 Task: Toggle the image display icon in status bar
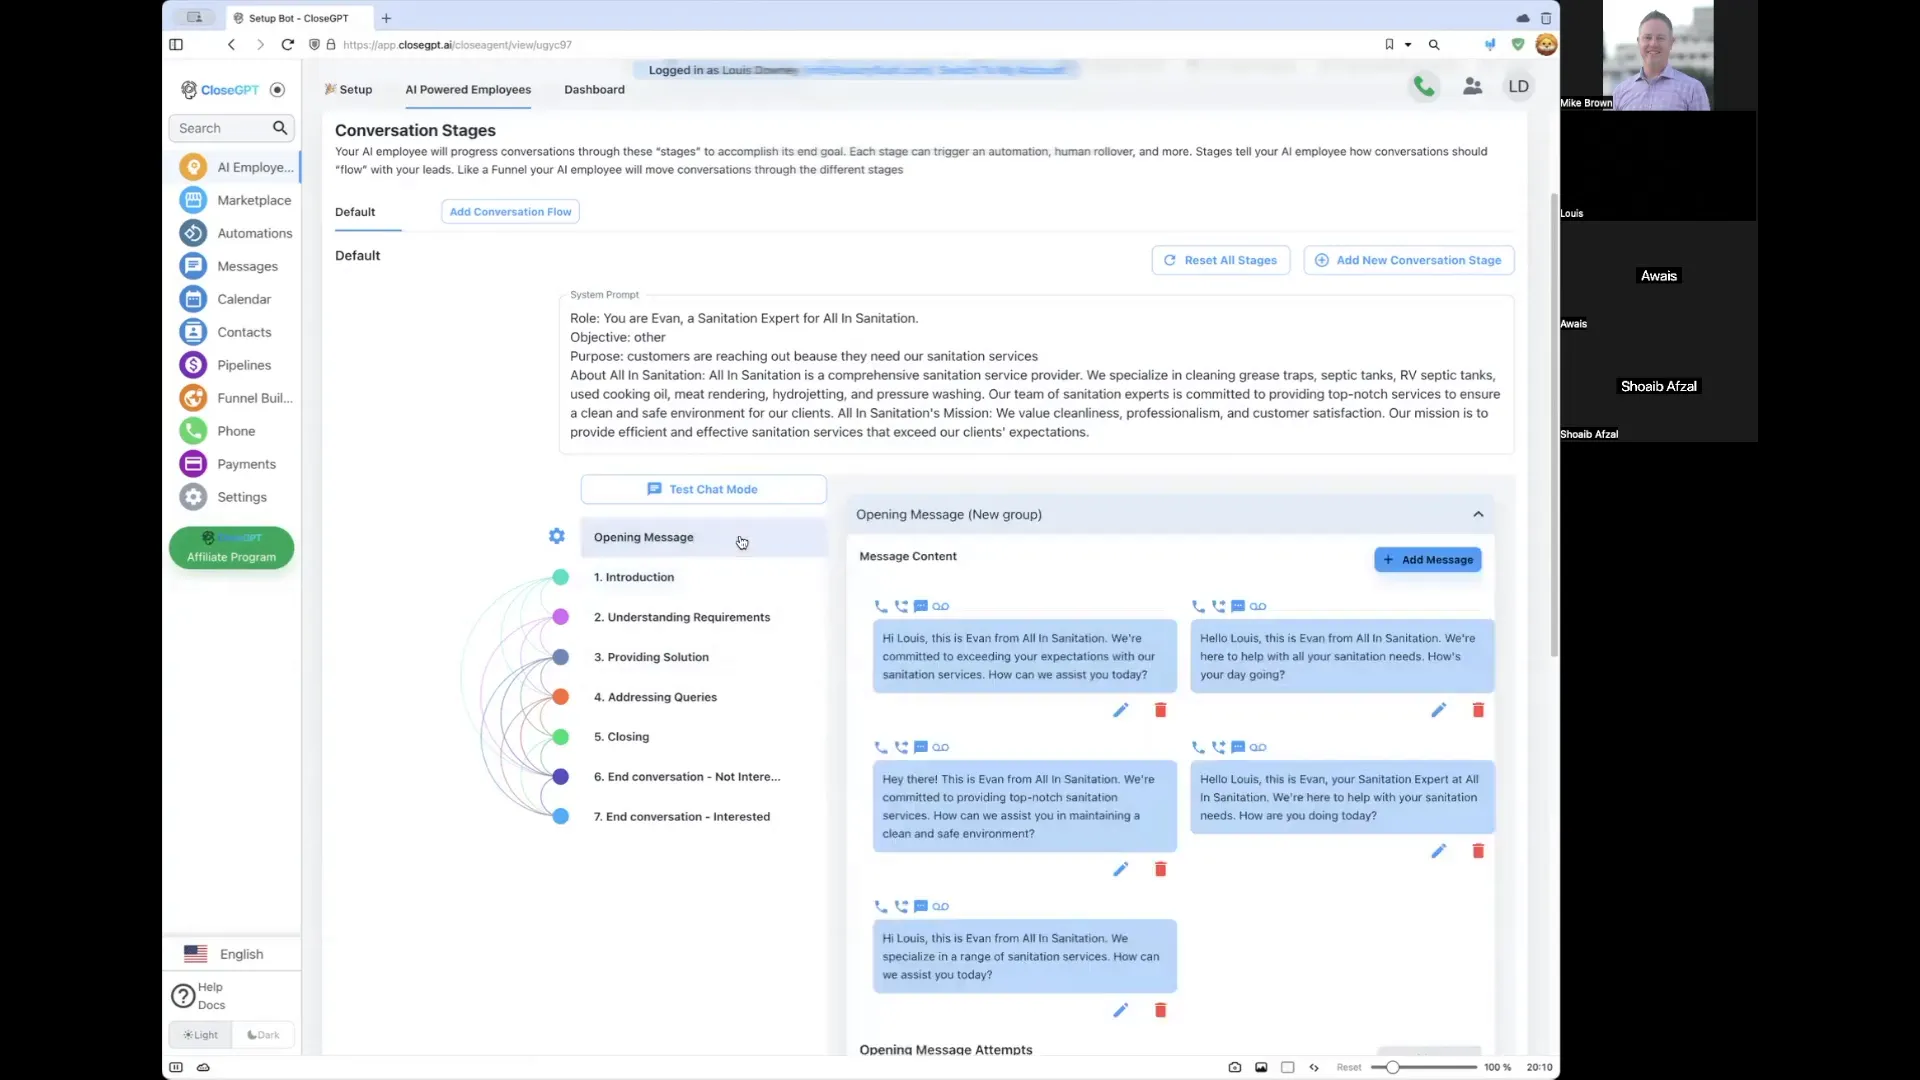pyautogui.click(x=1261, y=1067)
